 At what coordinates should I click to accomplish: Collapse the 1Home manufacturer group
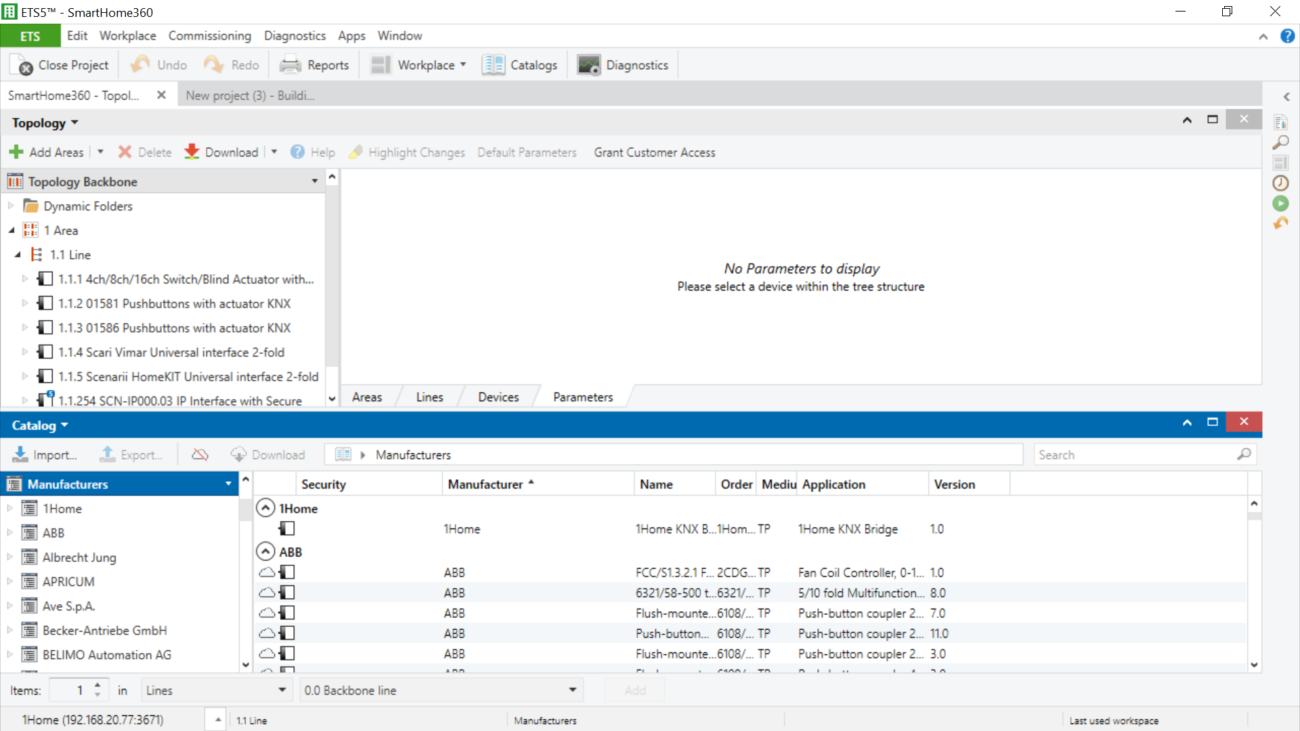pyautogui.click(x=265, y=508)
